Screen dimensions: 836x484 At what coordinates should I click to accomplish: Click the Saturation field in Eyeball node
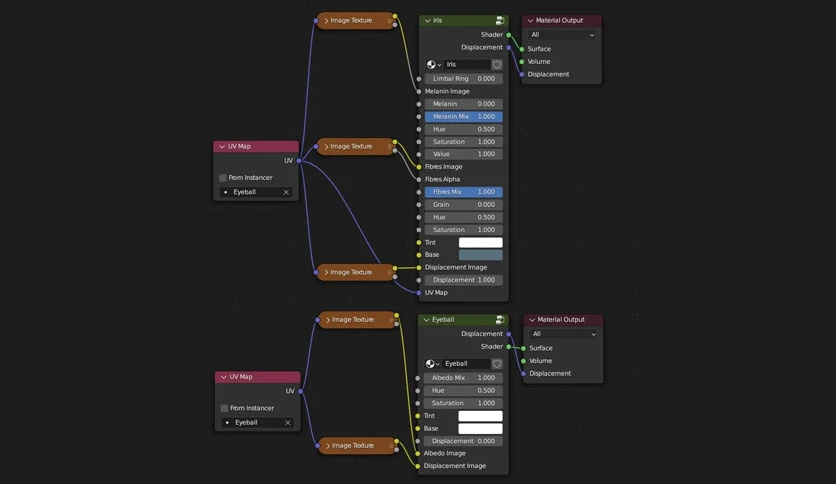[x=462, y=404]
